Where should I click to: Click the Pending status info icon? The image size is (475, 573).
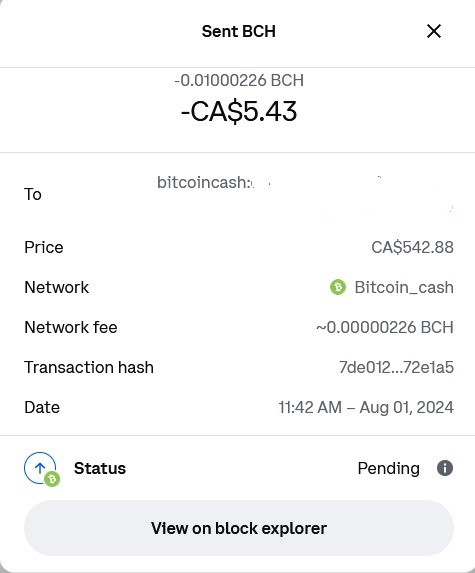445,468
